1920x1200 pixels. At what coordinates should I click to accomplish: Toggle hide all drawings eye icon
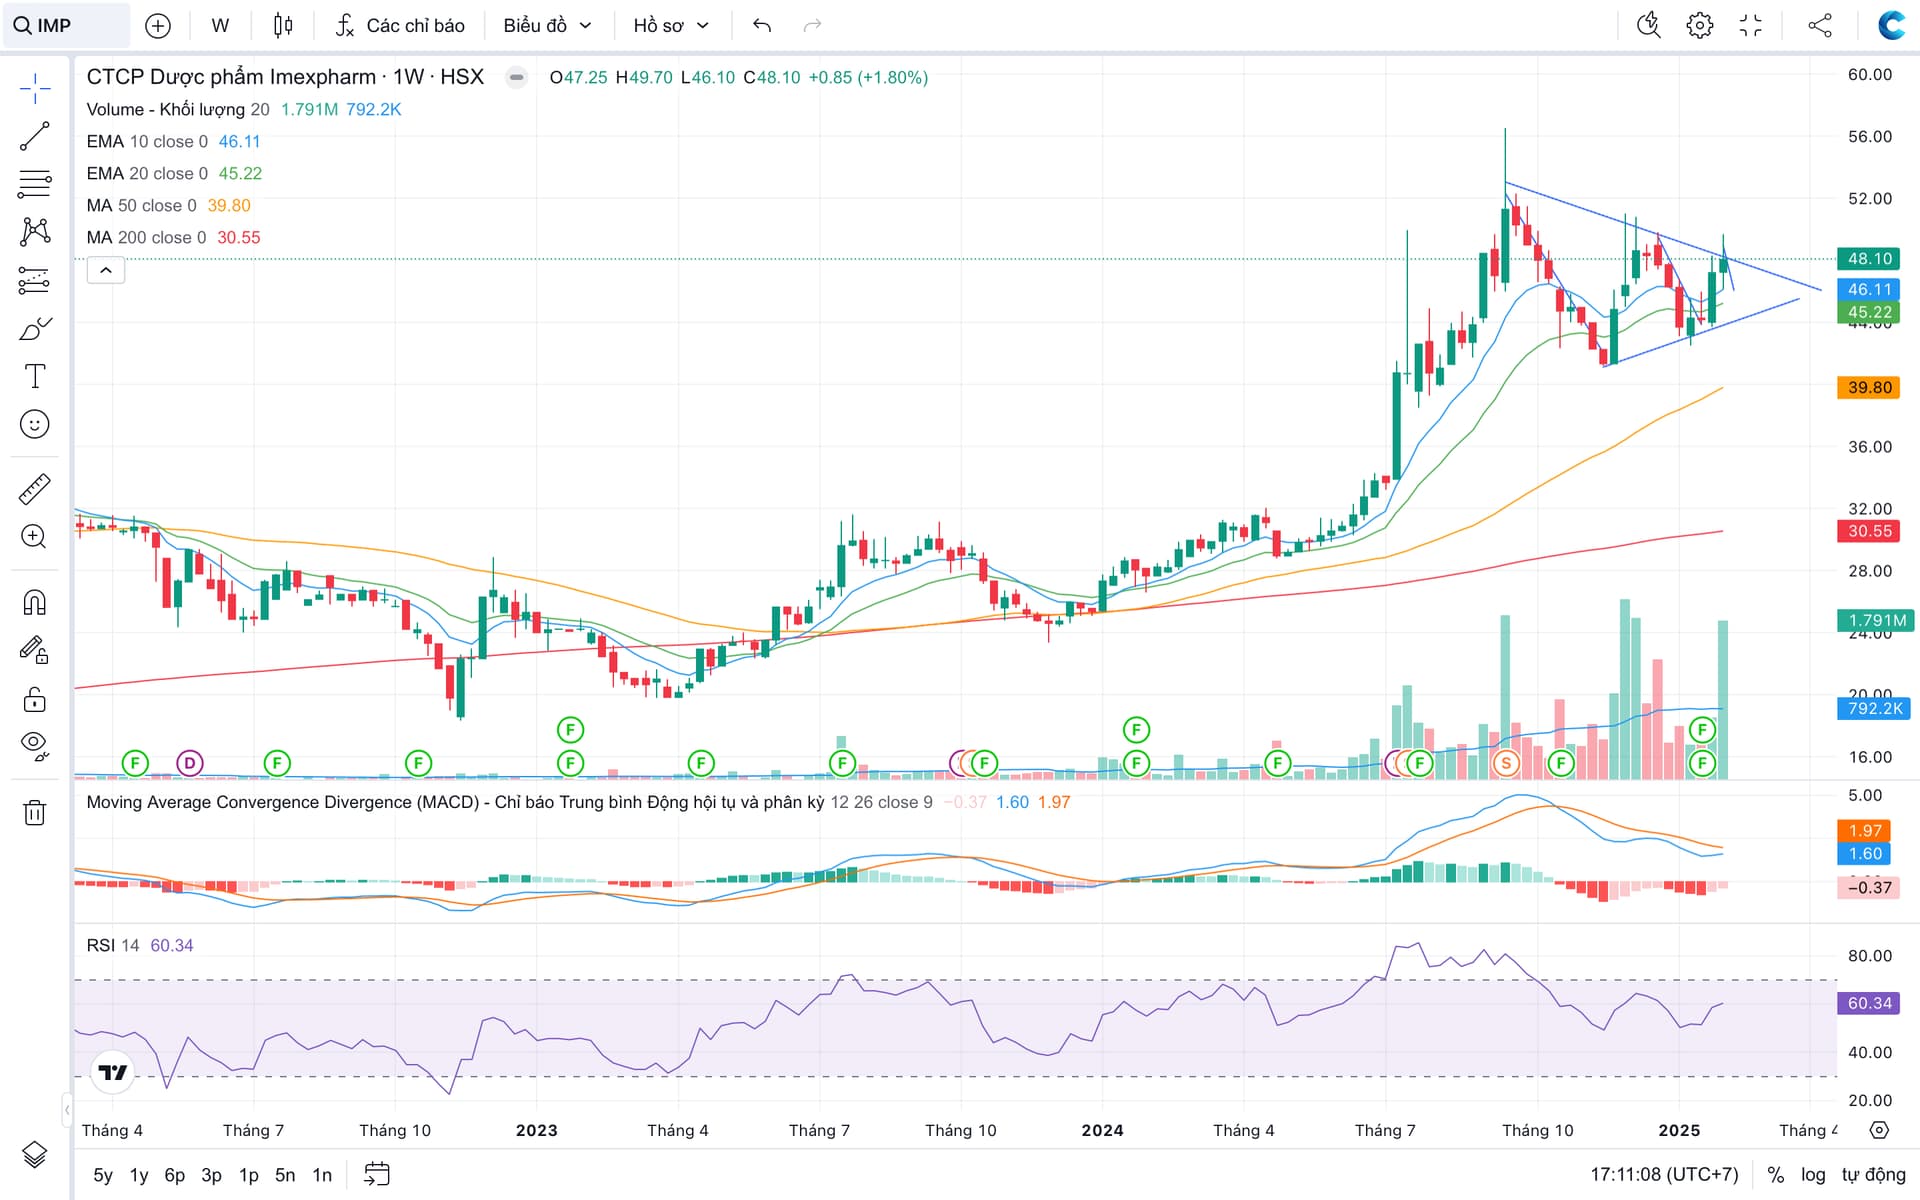coord(34,744)
